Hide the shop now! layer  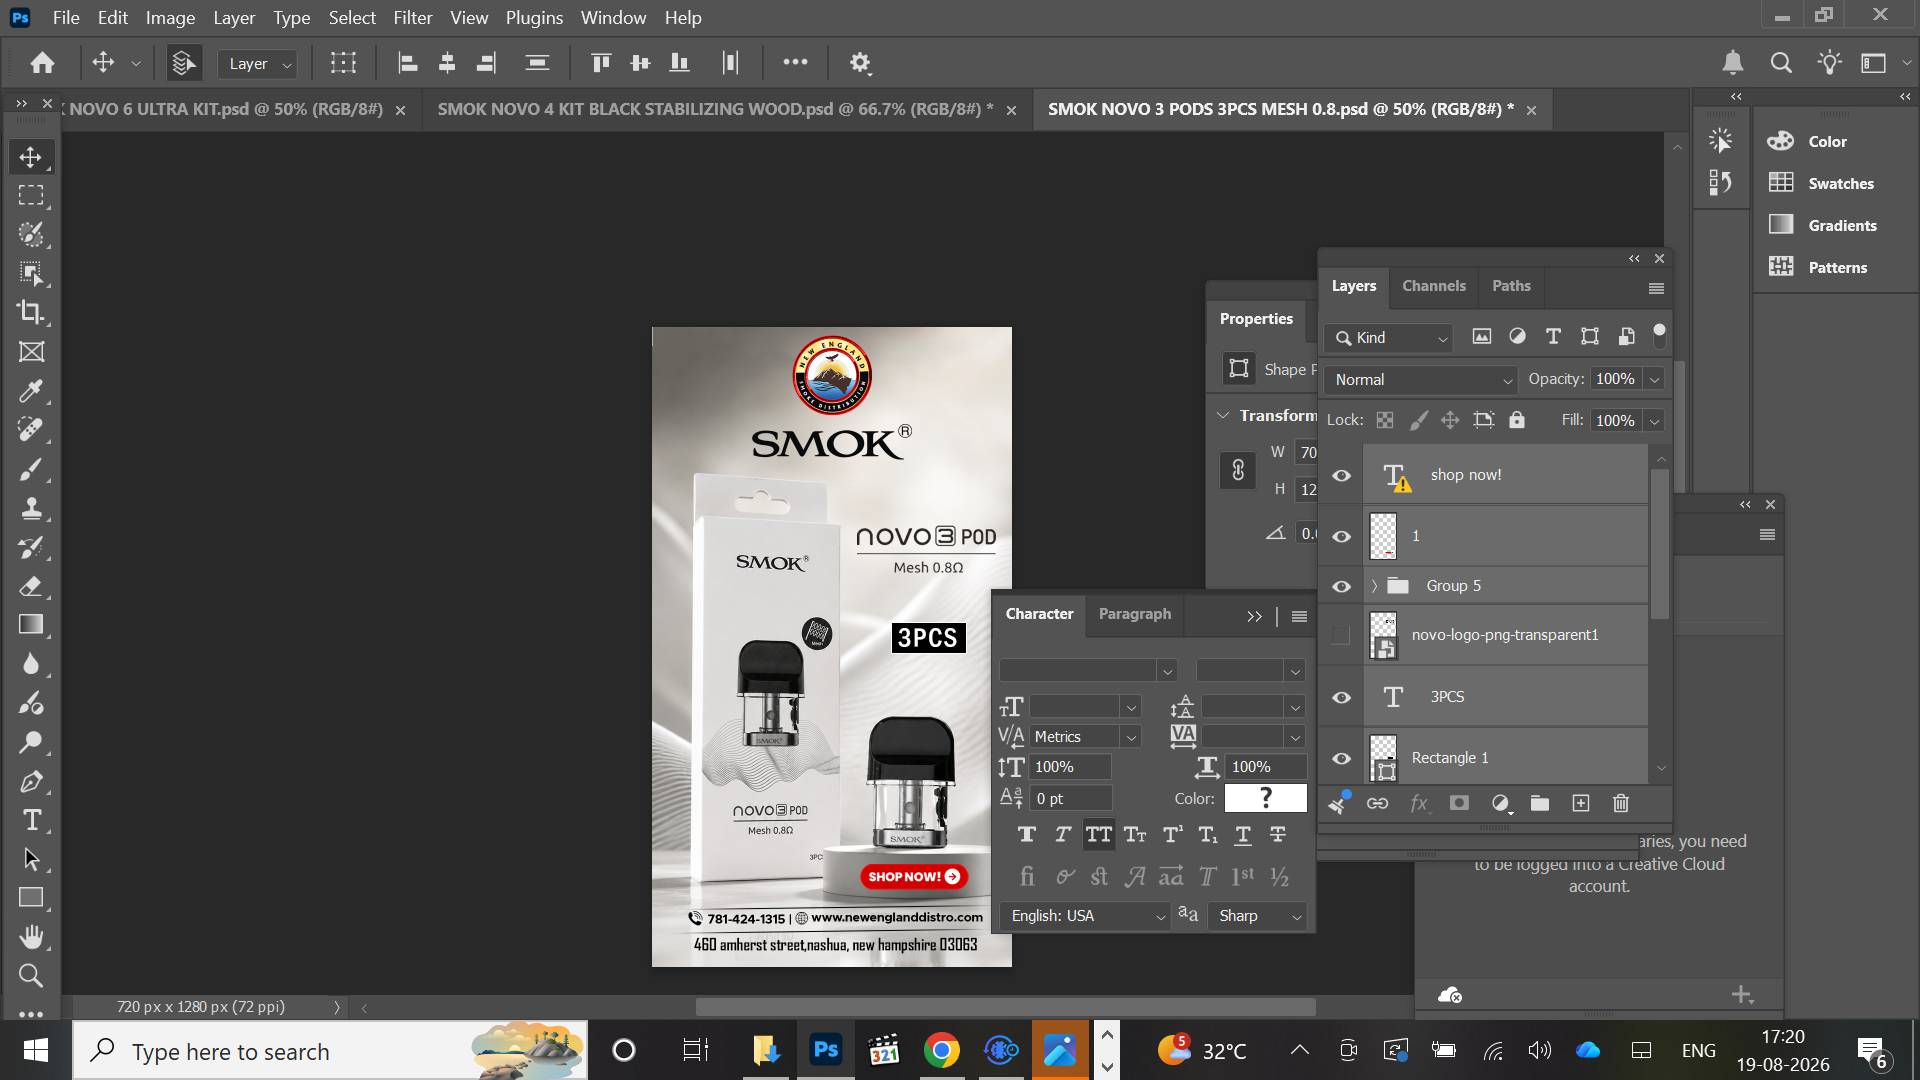[1341, 475]
